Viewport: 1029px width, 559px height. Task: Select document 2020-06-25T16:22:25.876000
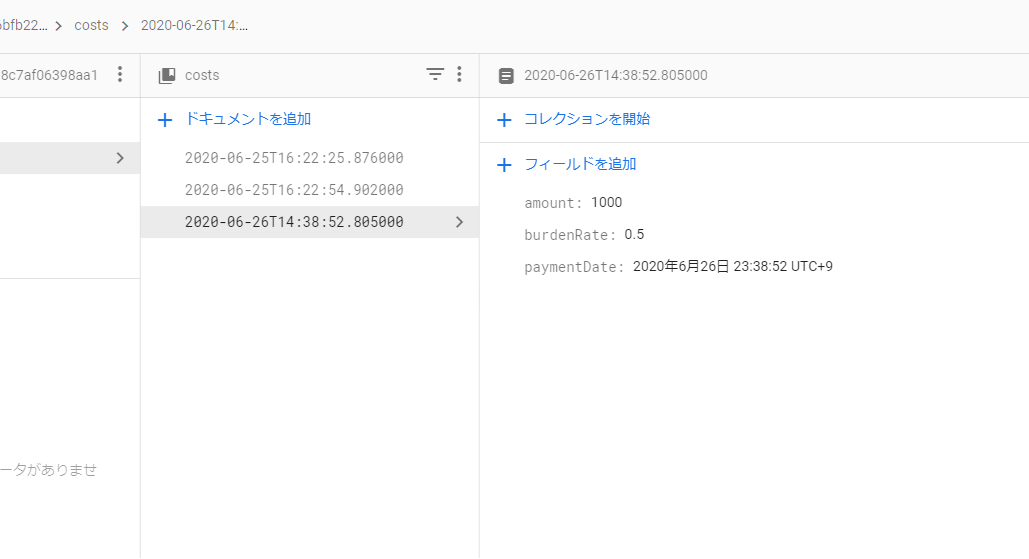(310, 158)
